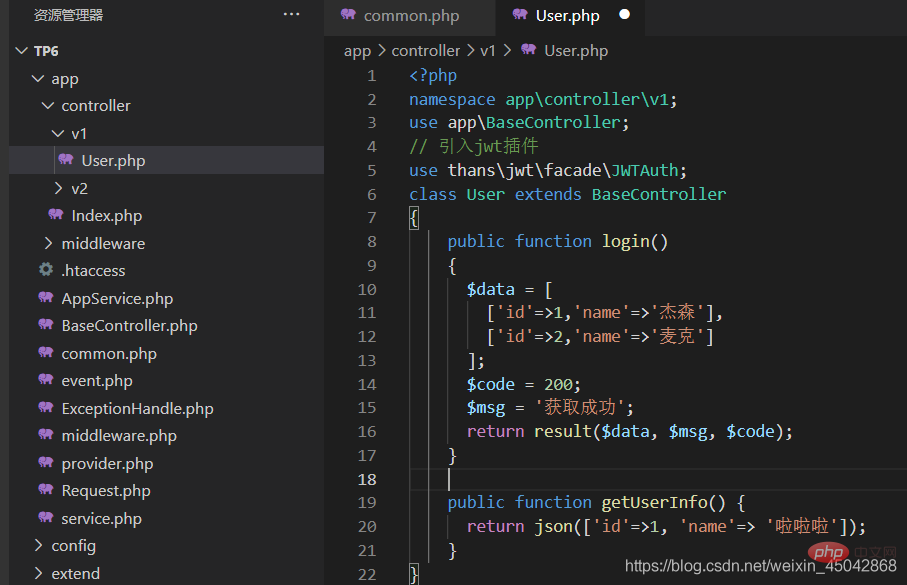Expand the config folder chevron

[38, 545]
